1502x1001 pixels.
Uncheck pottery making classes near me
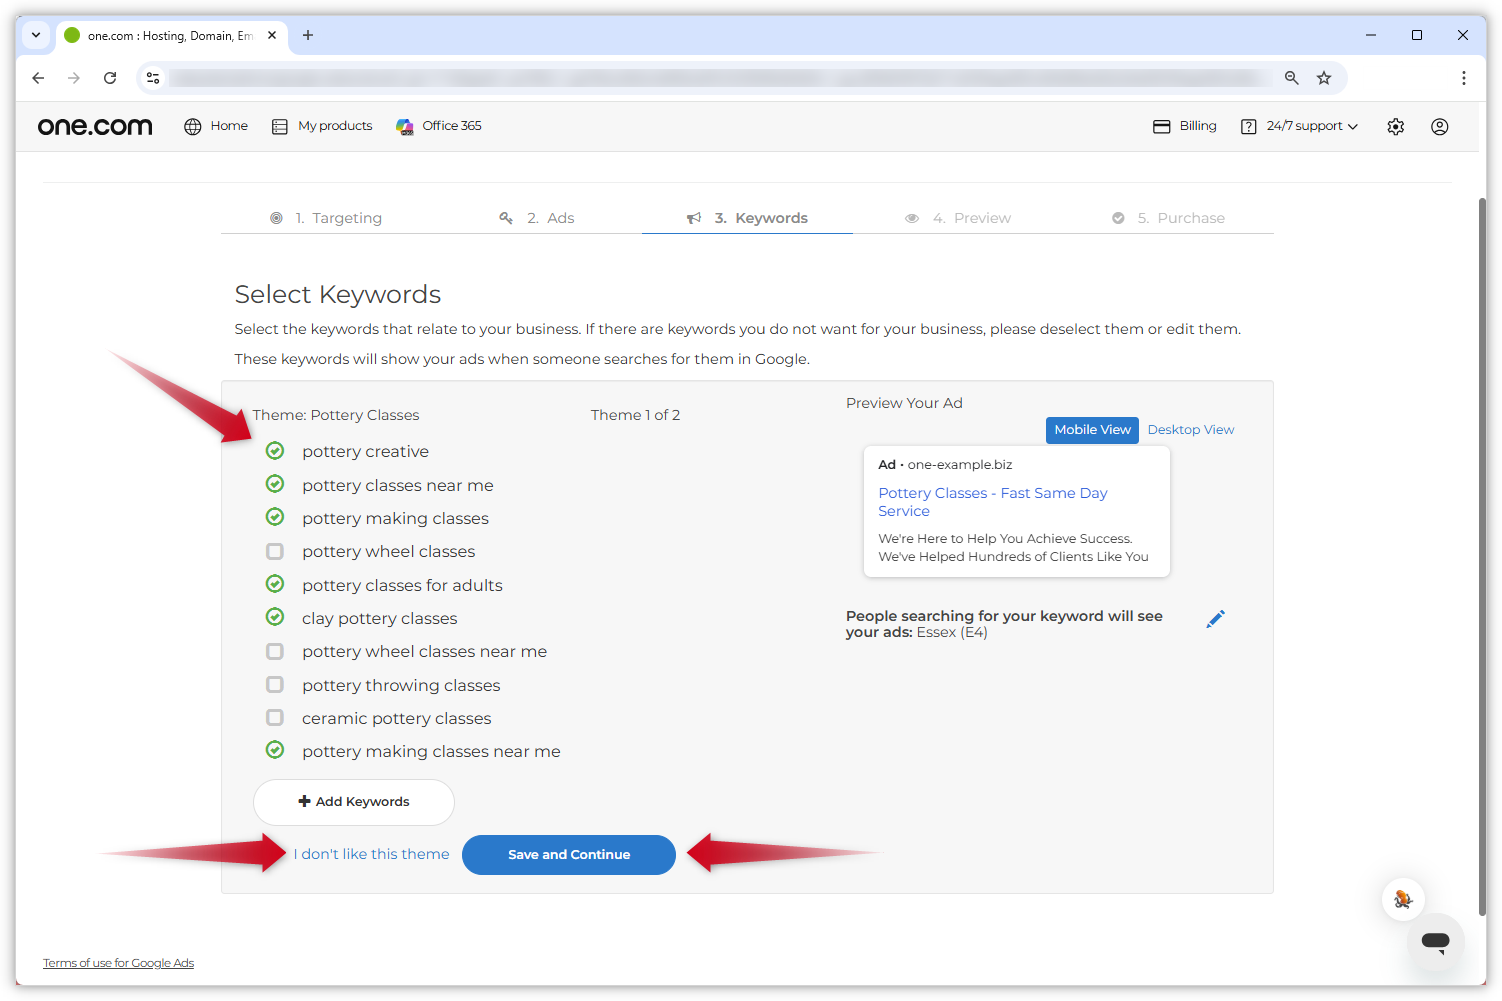275,750
